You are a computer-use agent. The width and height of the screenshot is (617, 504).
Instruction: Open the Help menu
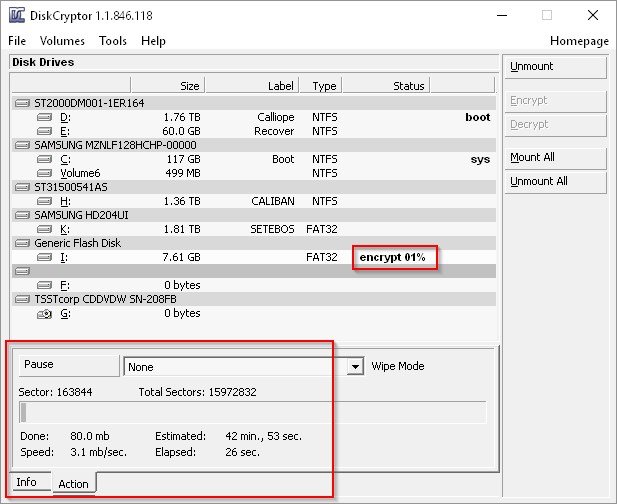pos(153,41)
